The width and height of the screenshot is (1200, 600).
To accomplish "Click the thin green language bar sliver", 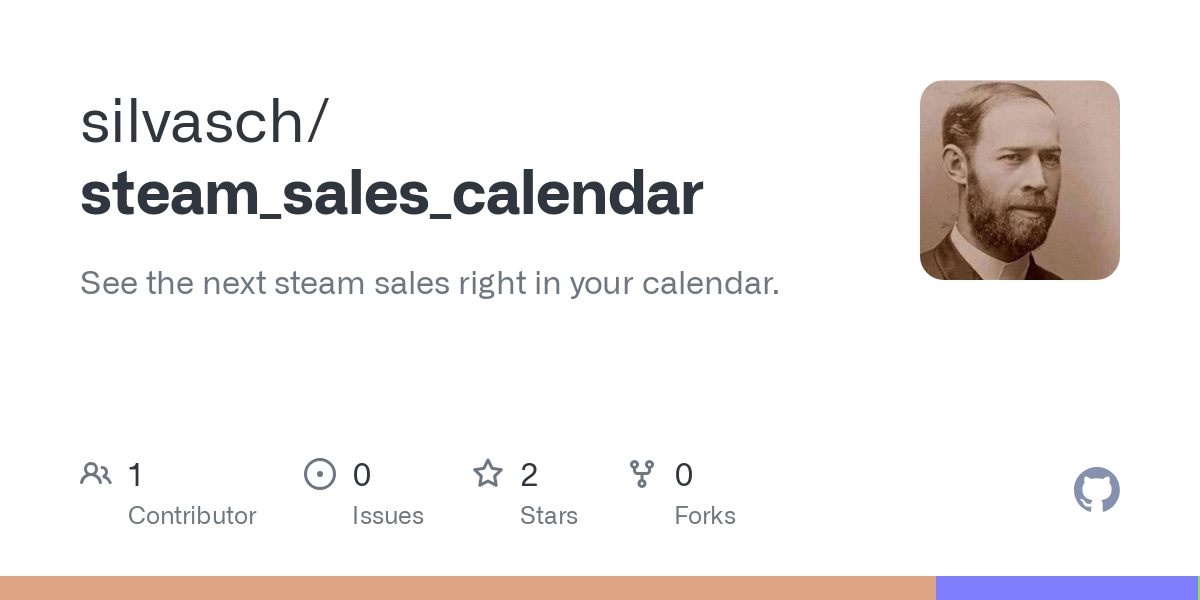I will coord(1198,588).
